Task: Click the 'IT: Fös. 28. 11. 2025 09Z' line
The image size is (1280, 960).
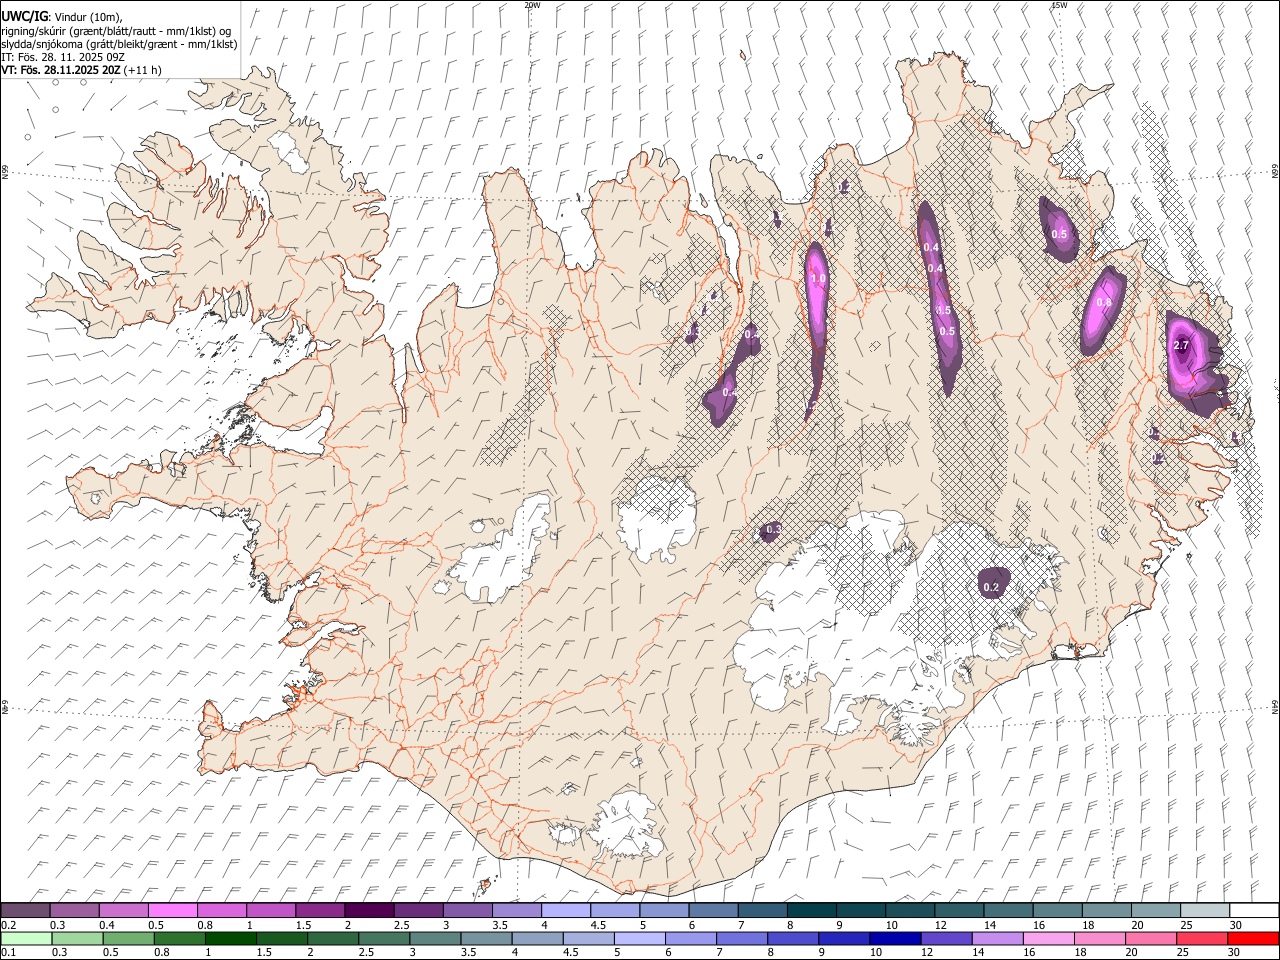Action: pos(63,57)
